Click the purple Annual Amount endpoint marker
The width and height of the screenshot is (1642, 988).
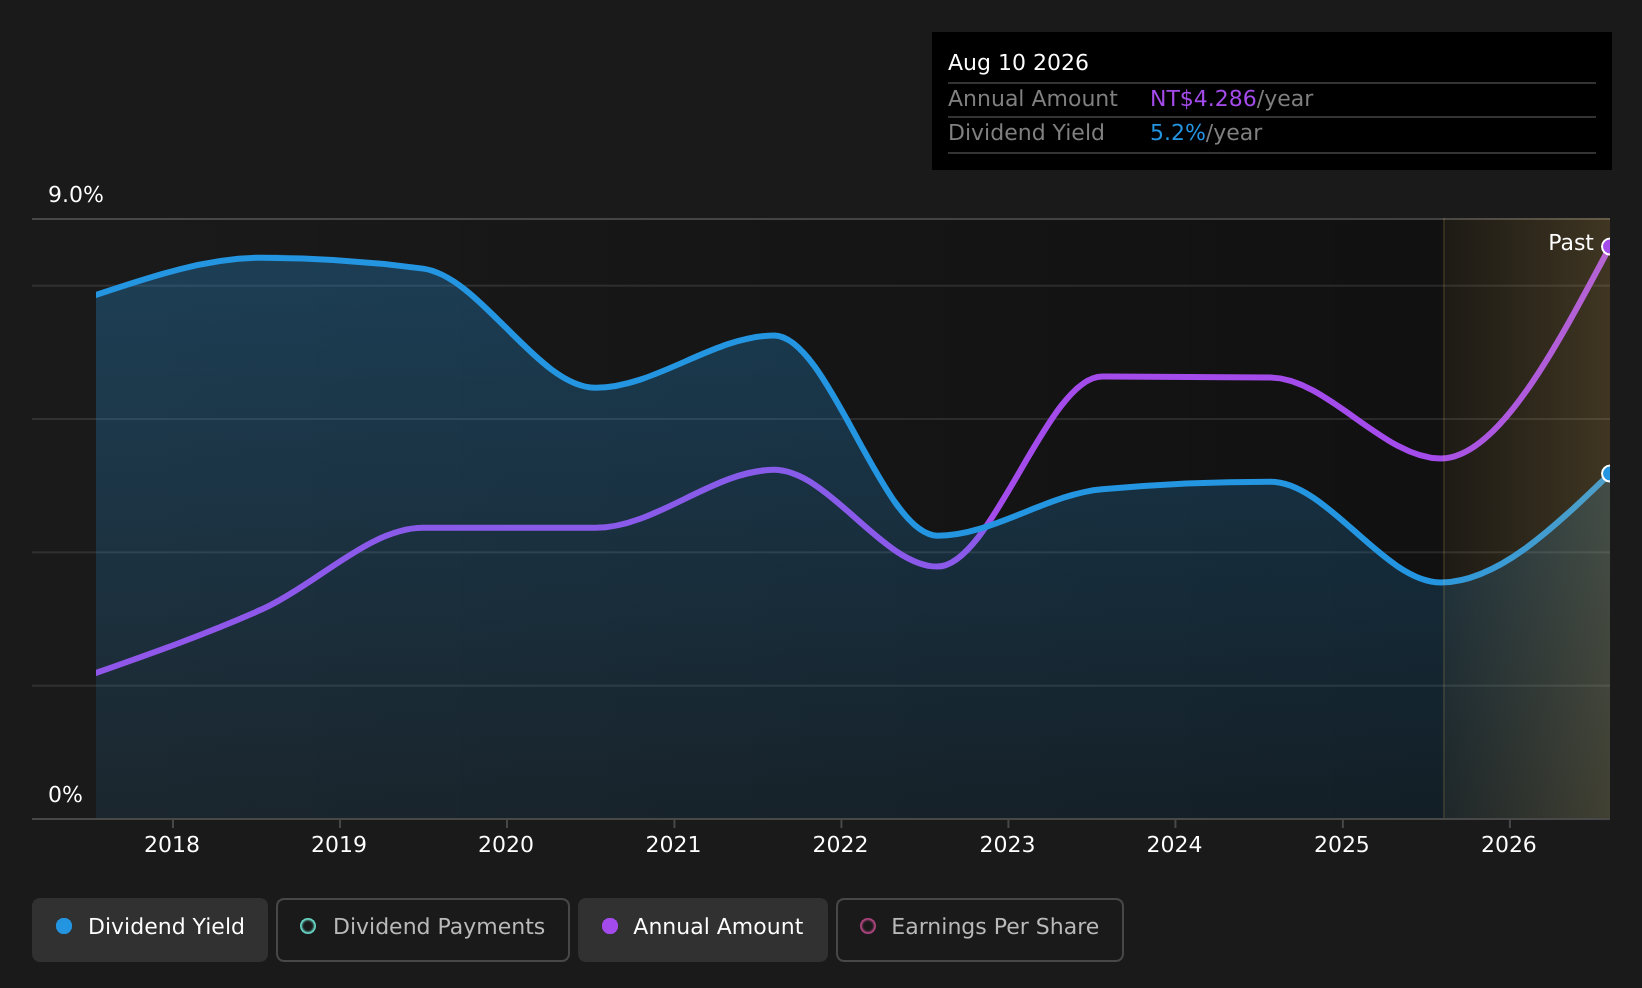(1608, 247)
